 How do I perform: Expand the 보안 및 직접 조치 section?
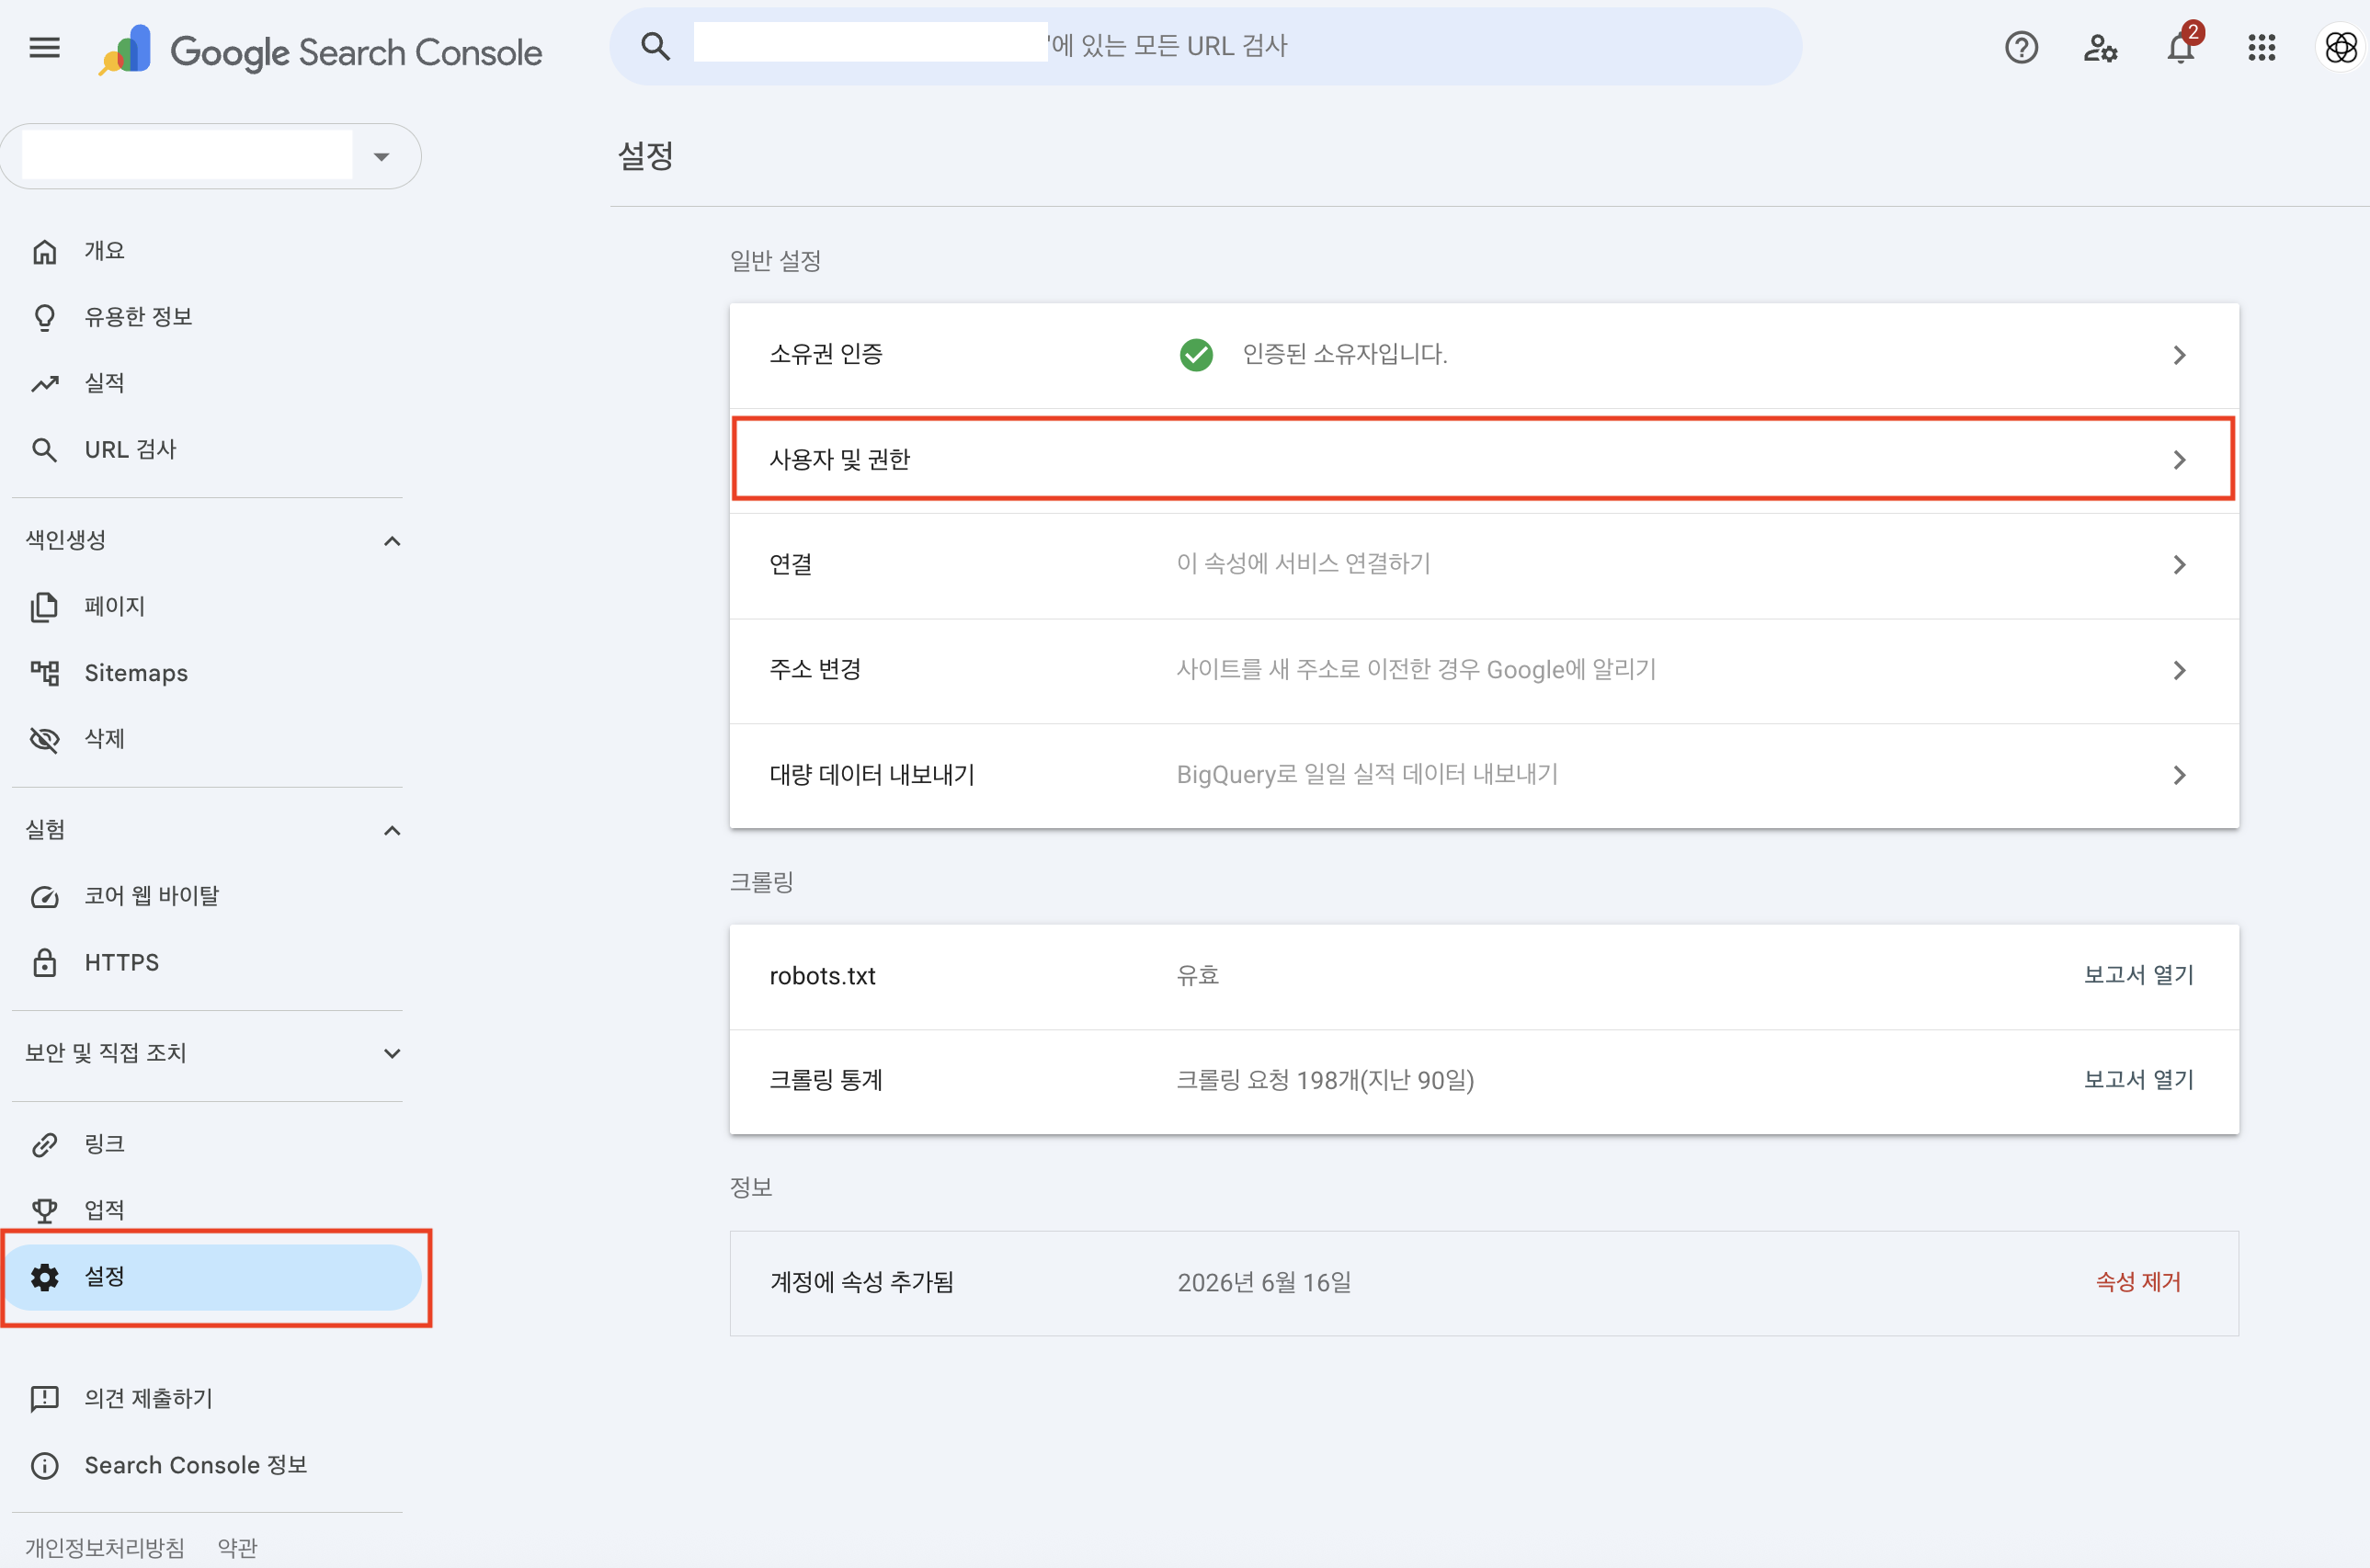[392, 1053]
